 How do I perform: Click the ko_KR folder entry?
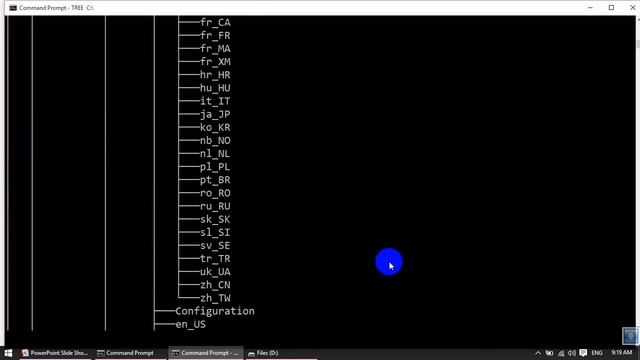coord(215,127)
